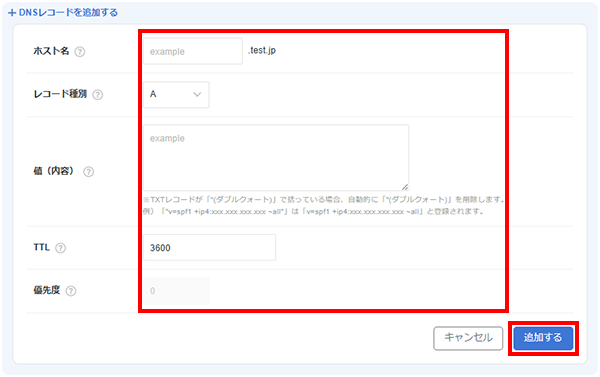Click the 優先度 label
The width and height of the screenshot is (600, 377).
click(x=47, y=290)
